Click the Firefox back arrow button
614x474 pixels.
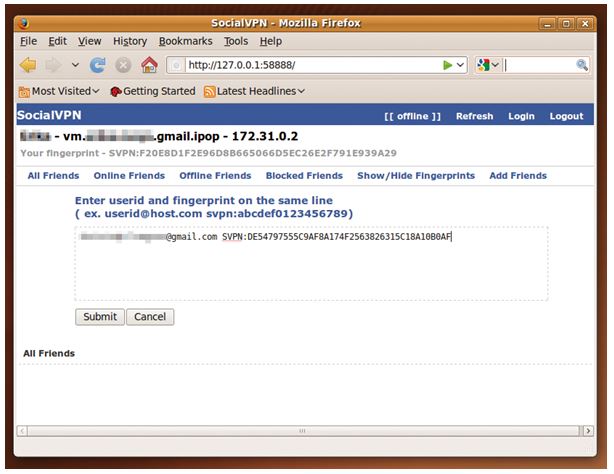[x=28, y=65]
